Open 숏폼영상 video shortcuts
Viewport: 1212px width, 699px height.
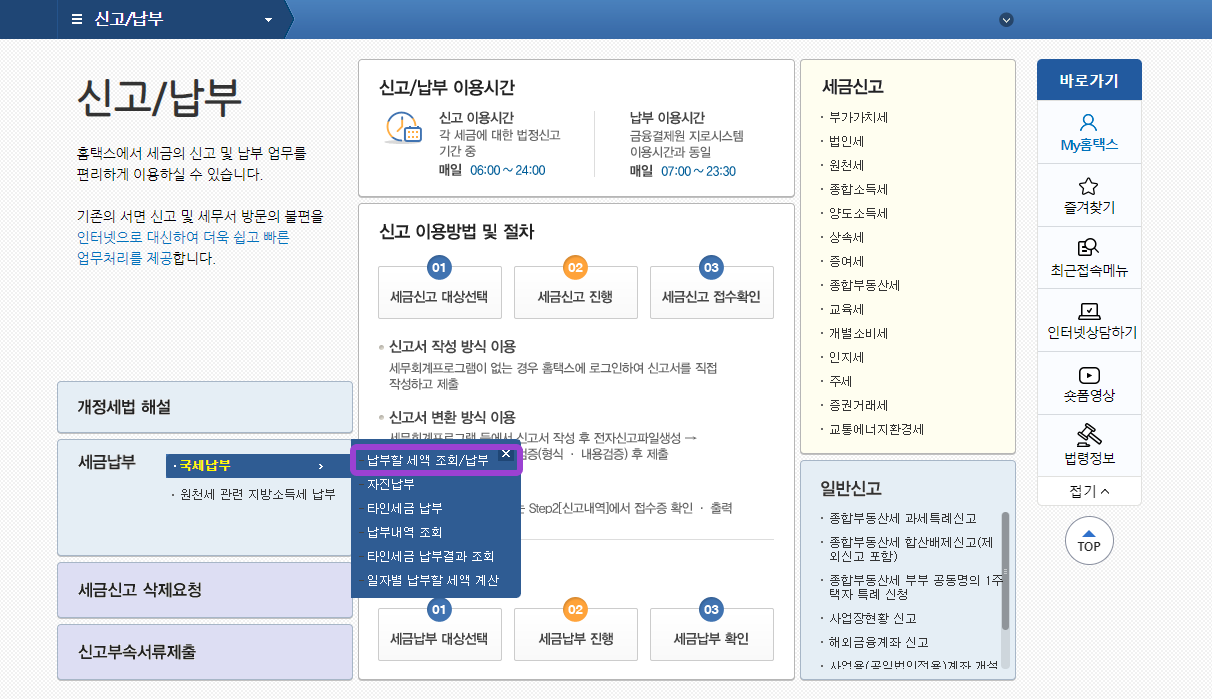pyautogui.click(x=1089, y=382)
